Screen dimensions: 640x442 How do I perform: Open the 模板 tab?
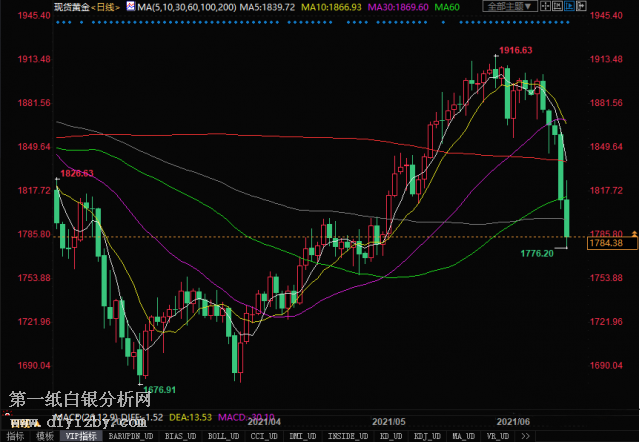pyautogui.click(x=45, y=436)
